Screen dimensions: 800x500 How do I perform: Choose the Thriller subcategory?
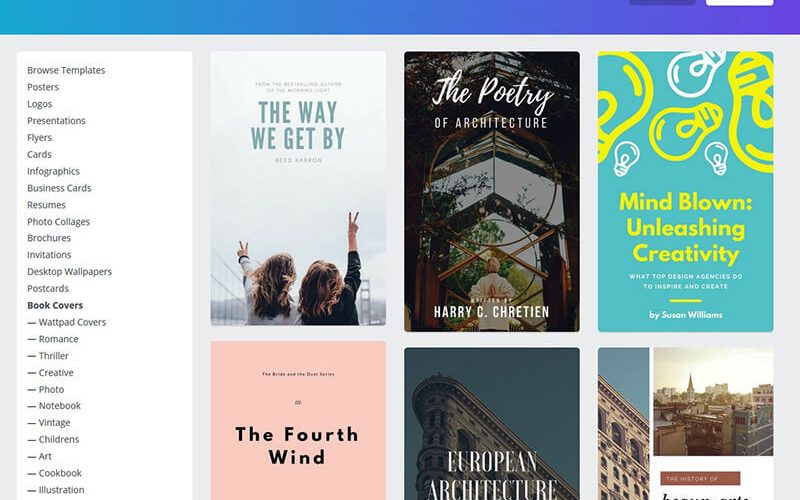[48, 356]
